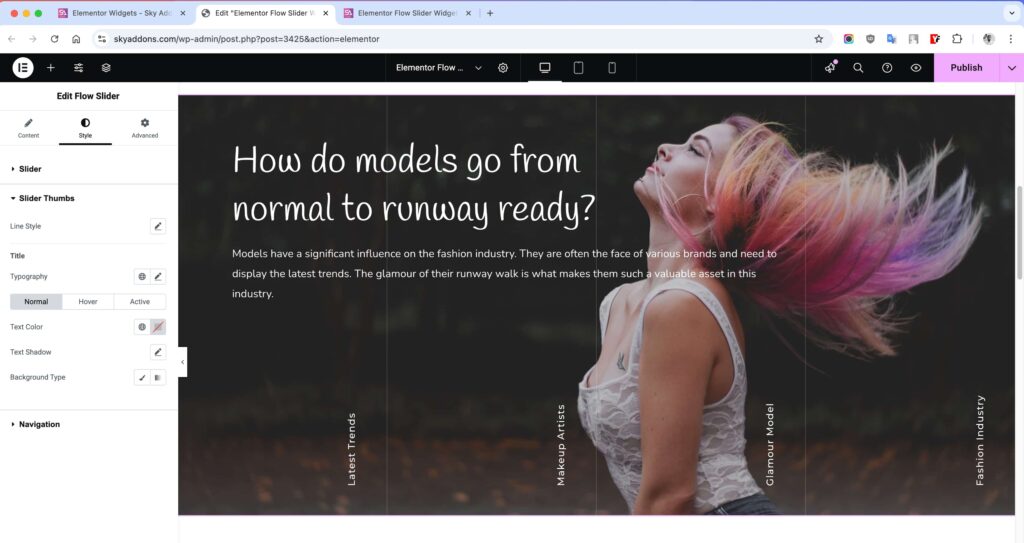Open Typography global globe icon
The height and width of the screenshot is (543, 1024).
point(142,276)
